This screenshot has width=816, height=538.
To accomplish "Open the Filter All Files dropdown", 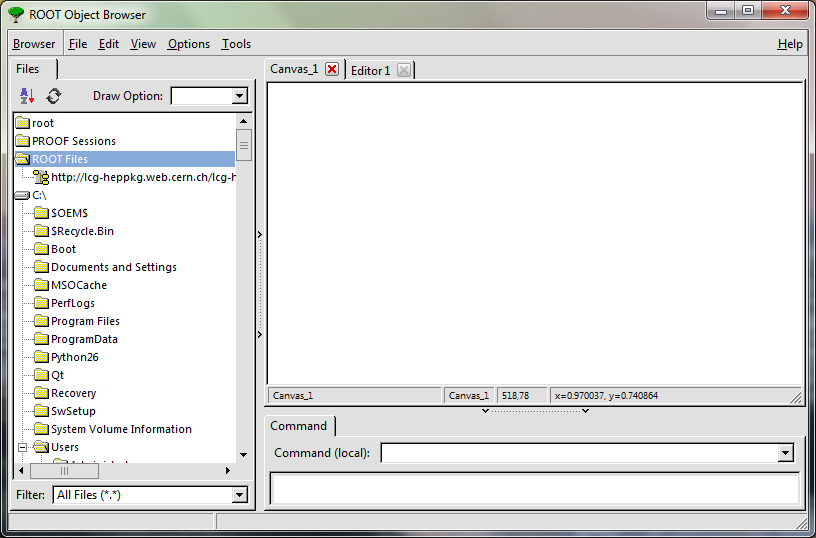I will tap(239, 495).
